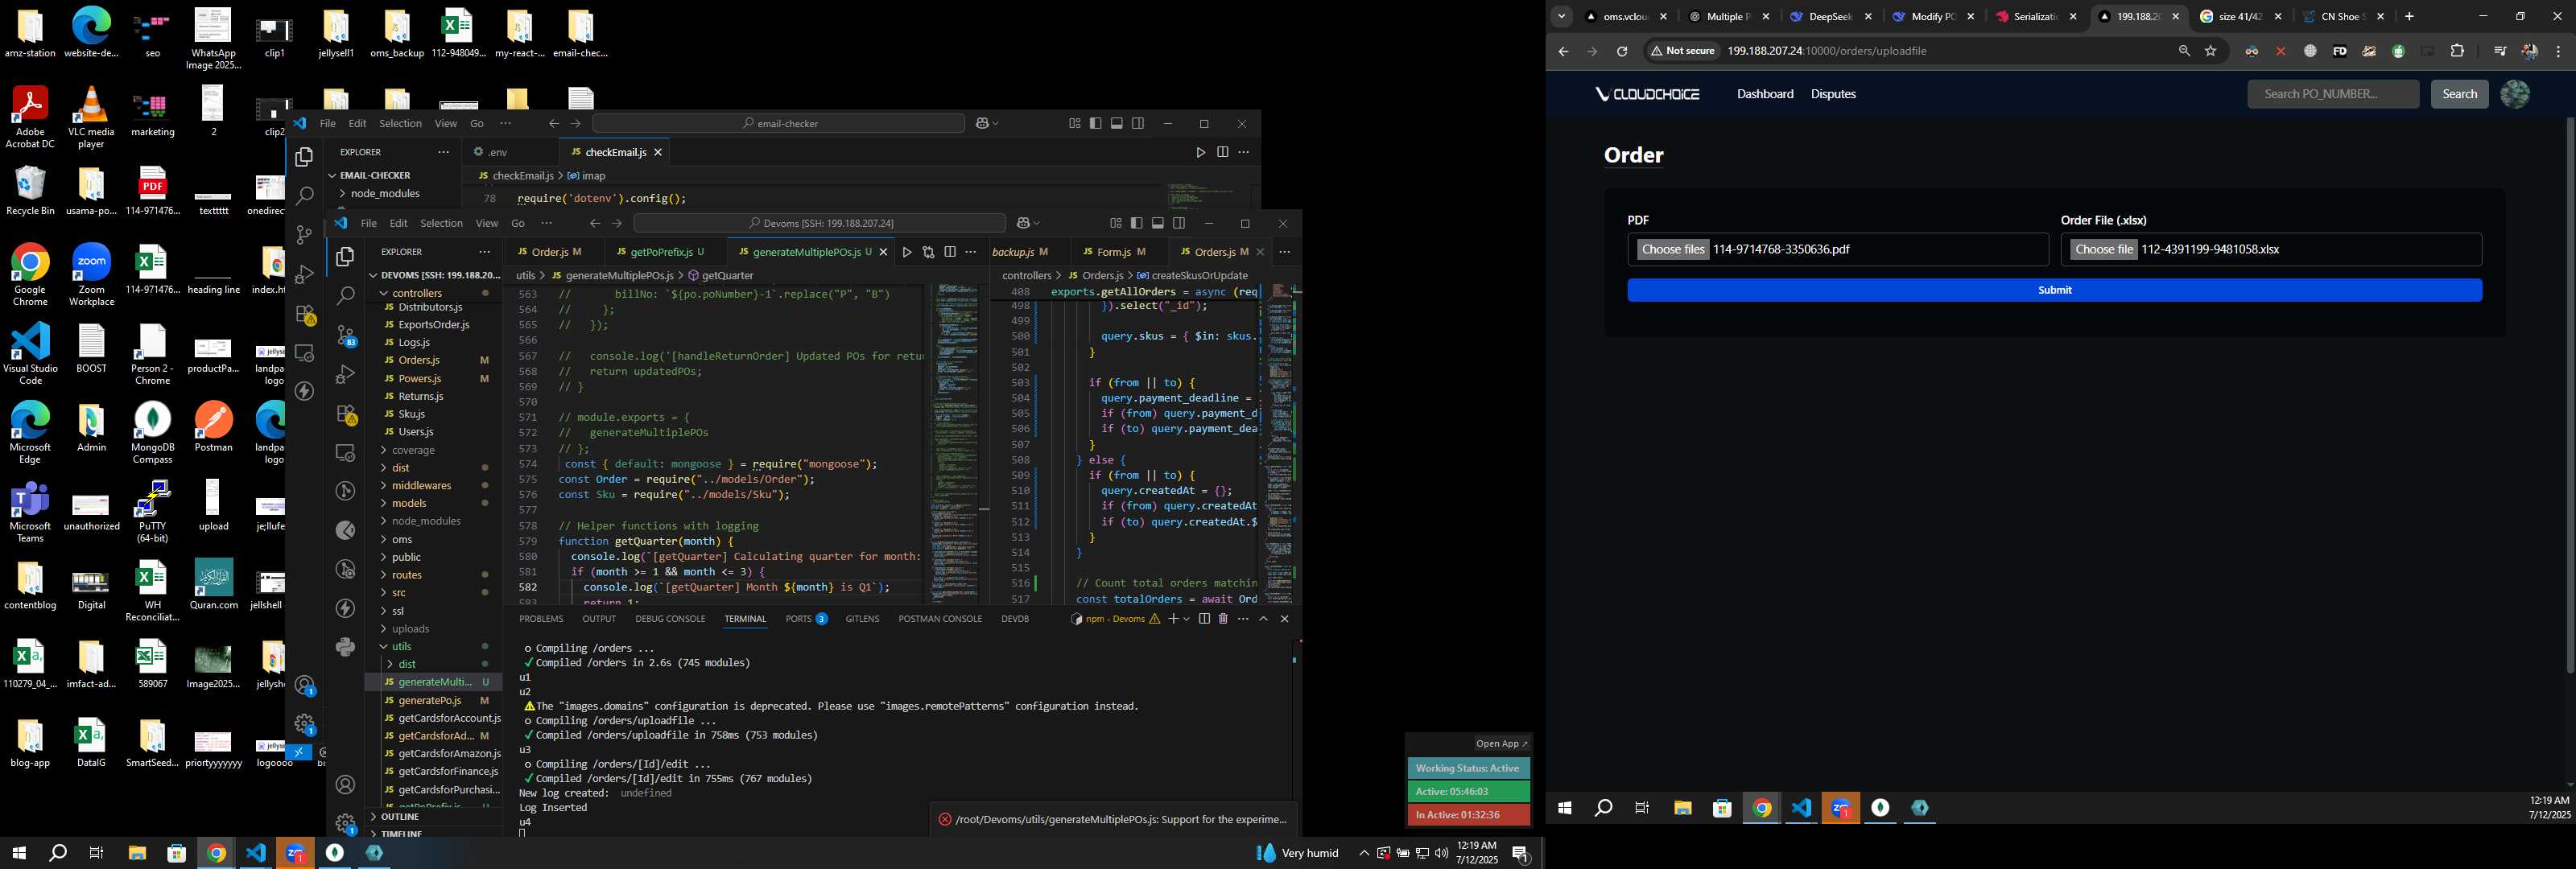
Task: Open Search view in Devoms VS Code
Action: click(345, 296)
